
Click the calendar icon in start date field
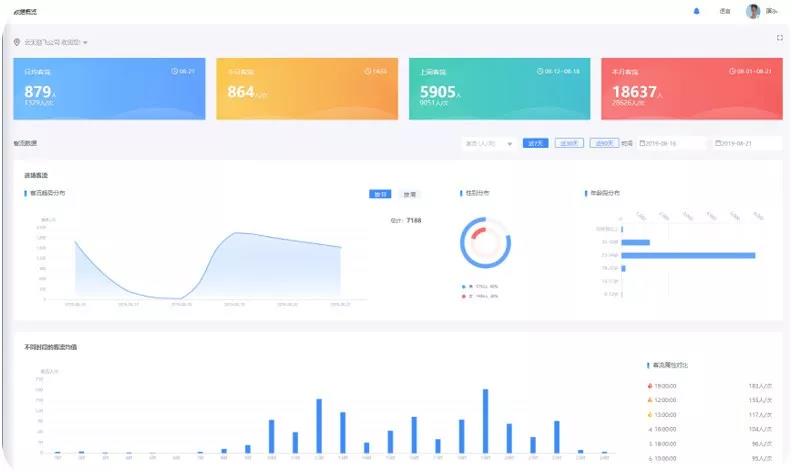pos(642,143)
